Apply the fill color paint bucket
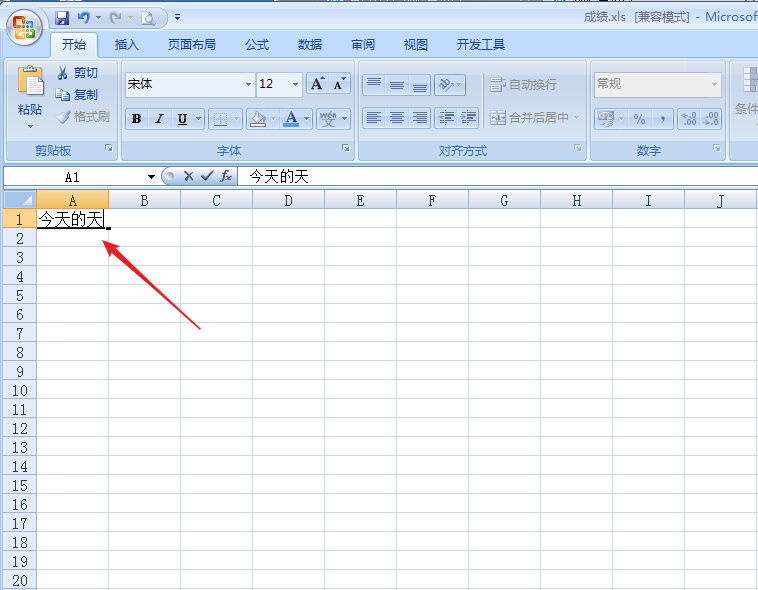The image size is (758, 590). click(259, 118)
